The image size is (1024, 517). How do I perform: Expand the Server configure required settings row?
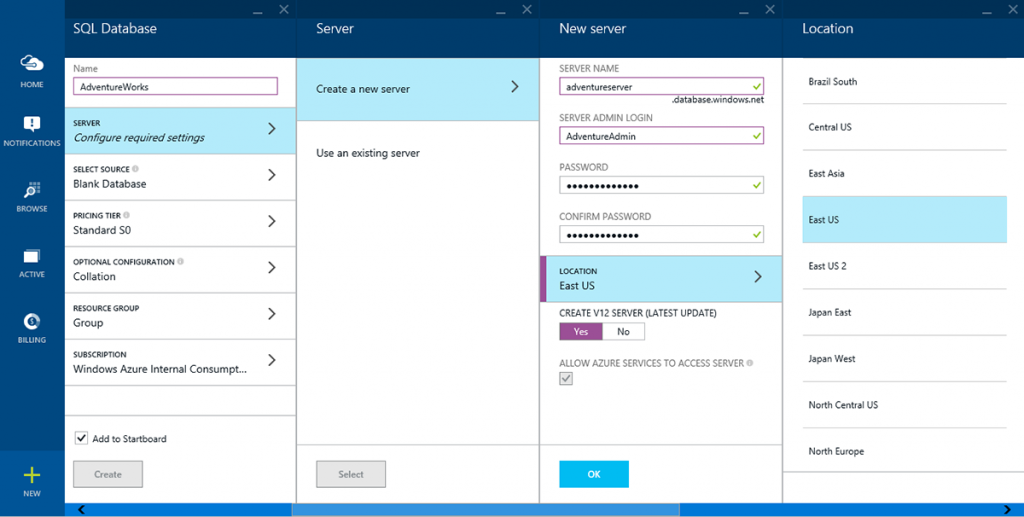[x=180, y=131]
